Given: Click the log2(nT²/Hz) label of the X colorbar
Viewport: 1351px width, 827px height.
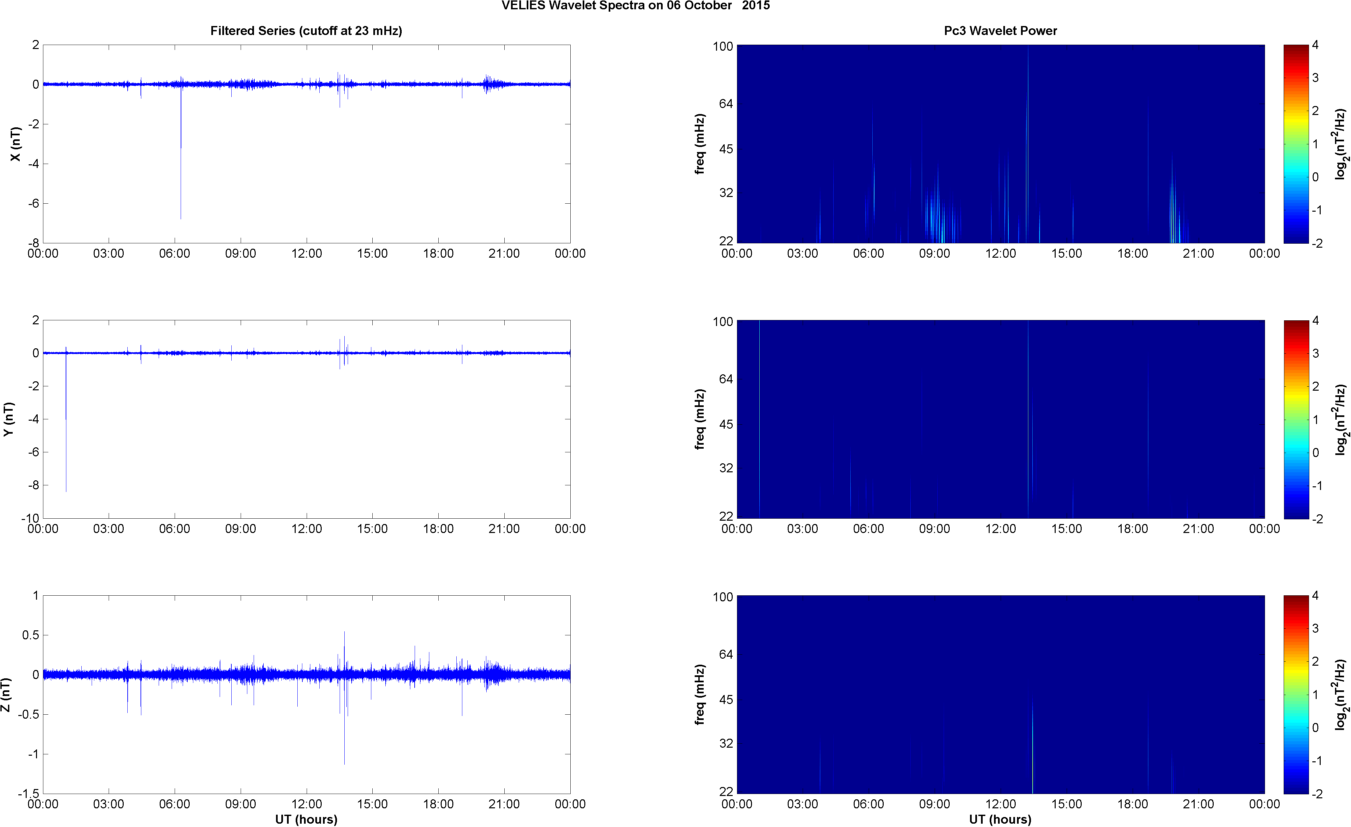Looking at the screenshot, I should [1342, 144].
